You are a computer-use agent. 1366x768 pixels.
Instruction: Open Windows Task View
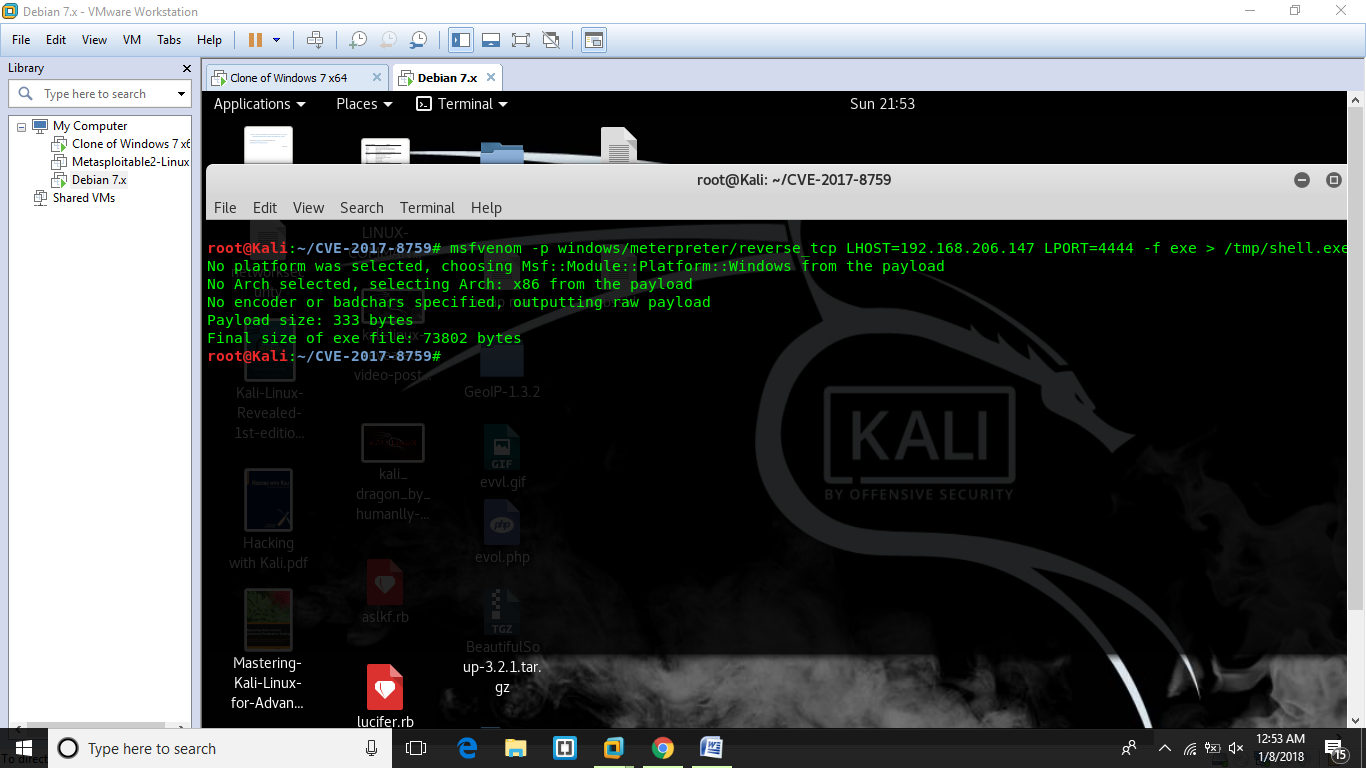point(416,748)
